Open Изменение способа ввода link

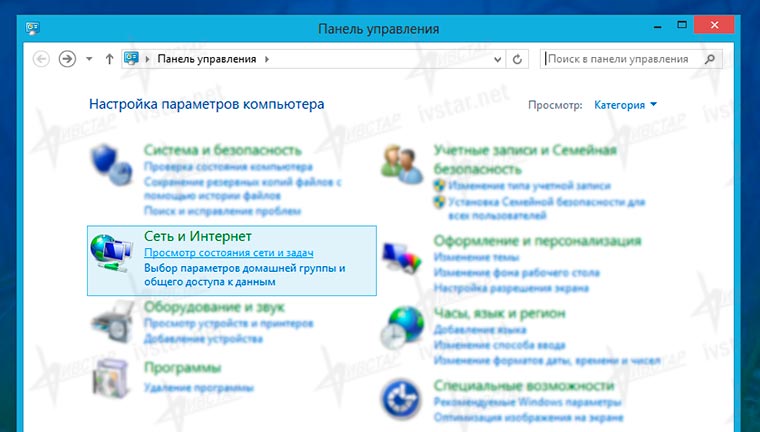tap(499, 345)
